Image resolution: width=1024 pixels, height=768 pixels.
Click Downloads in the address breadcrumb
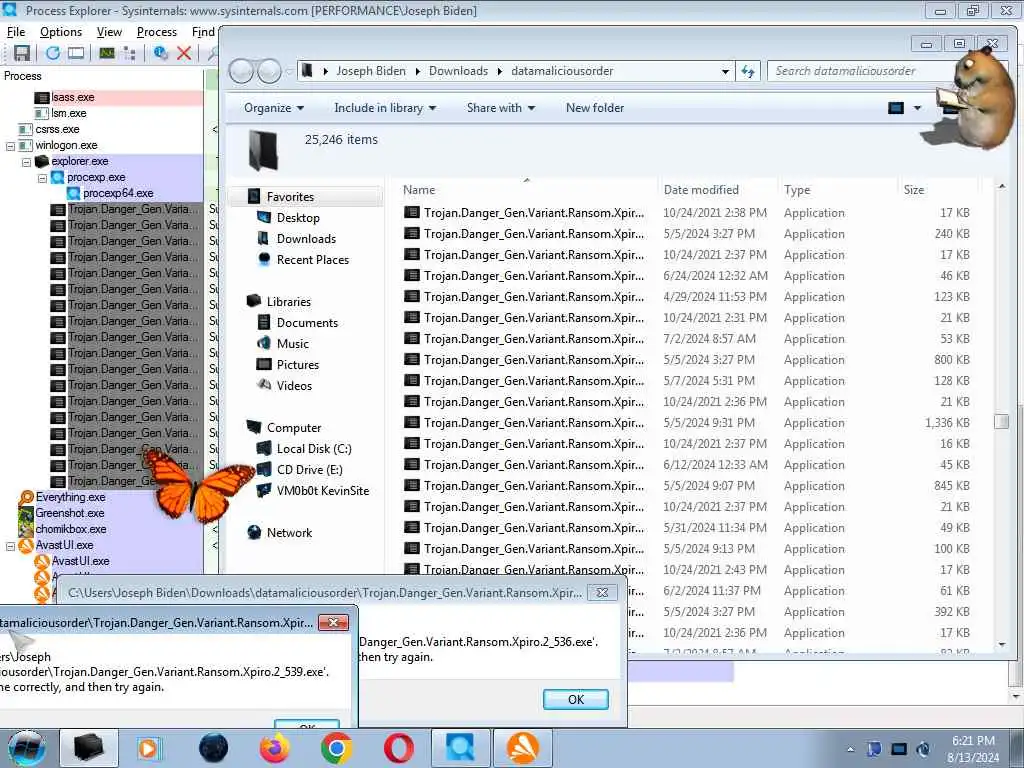coord(458,71)
